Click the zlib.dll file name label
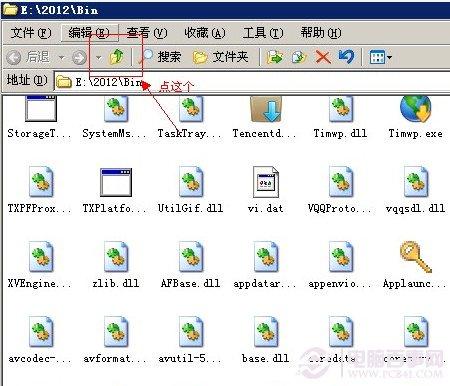The width and height of the screenshot is (450, 386). pos(116,284)
